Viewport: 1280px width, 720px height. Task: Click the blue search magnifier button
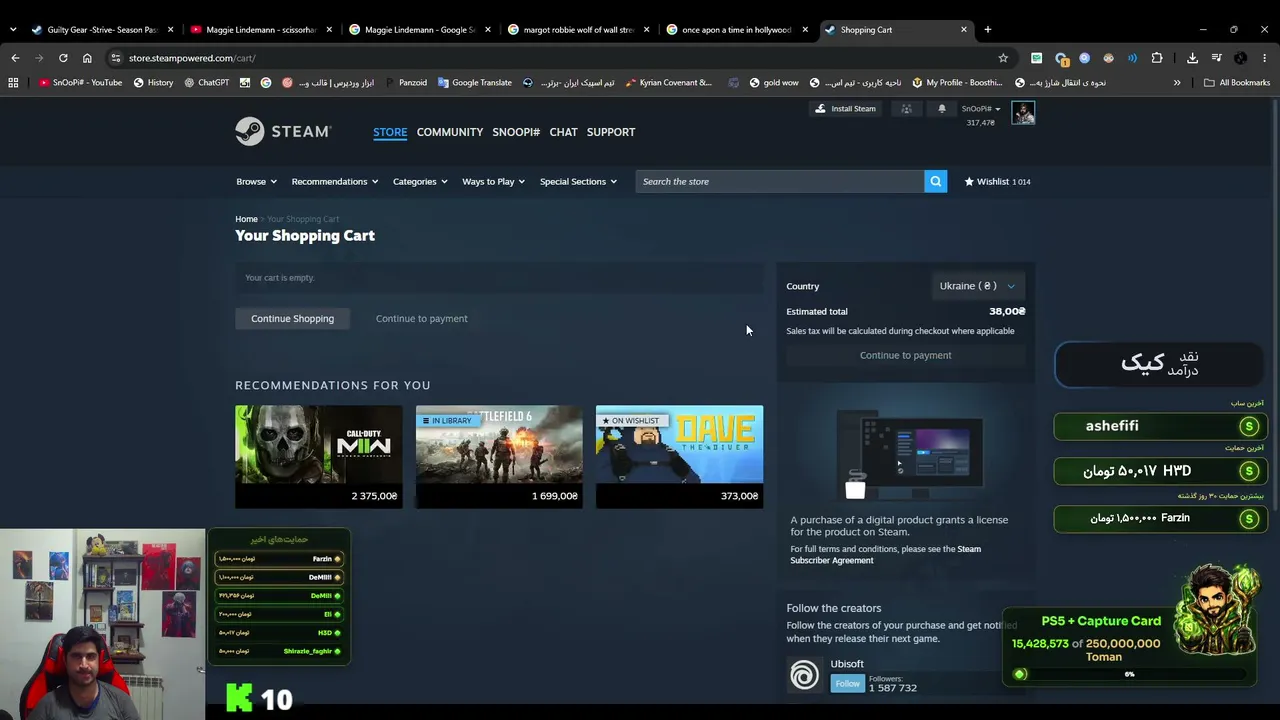[x=935, y=181]
